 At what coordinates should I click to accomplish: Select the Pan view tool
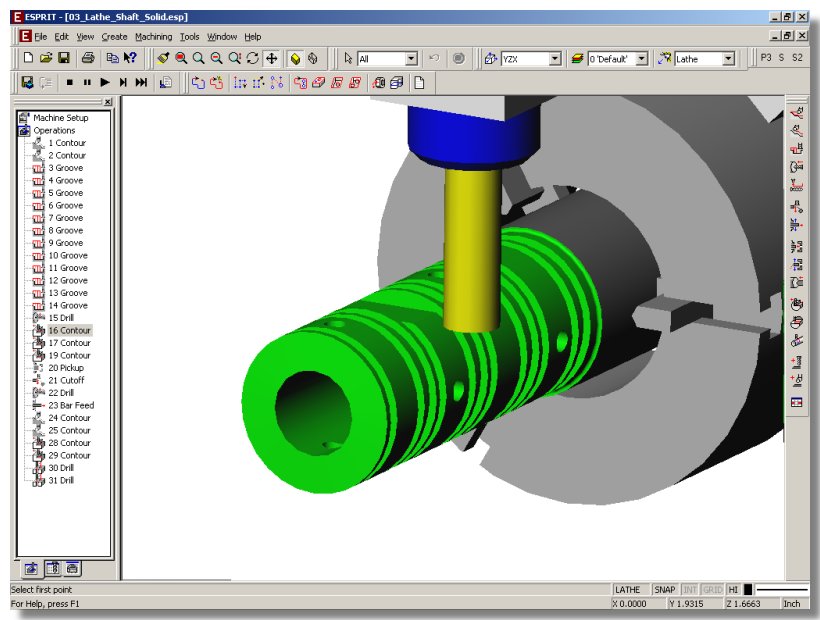point(271,59)
